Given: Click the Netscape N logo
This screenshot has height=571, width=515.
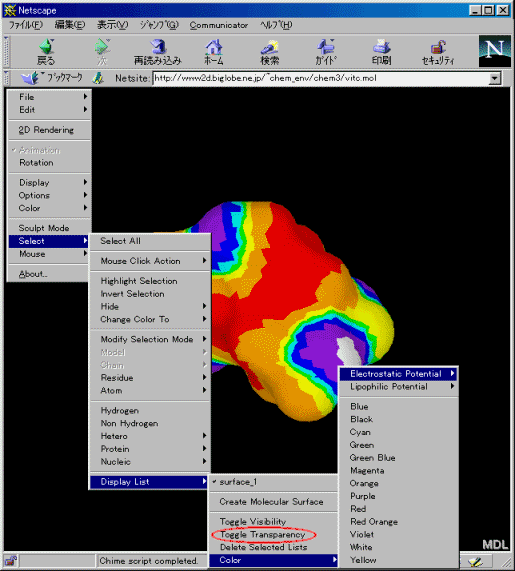Looking at the screenshot, I should coord(495,51).
